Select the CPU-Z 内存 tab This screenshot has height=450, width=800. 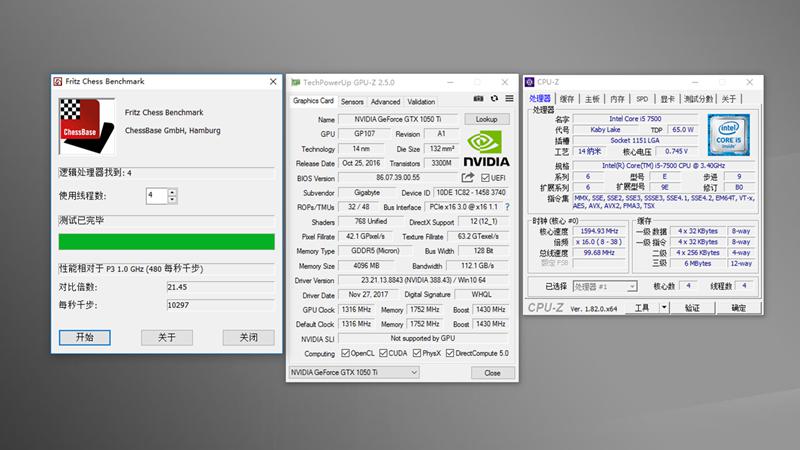(x=617, y=99)
